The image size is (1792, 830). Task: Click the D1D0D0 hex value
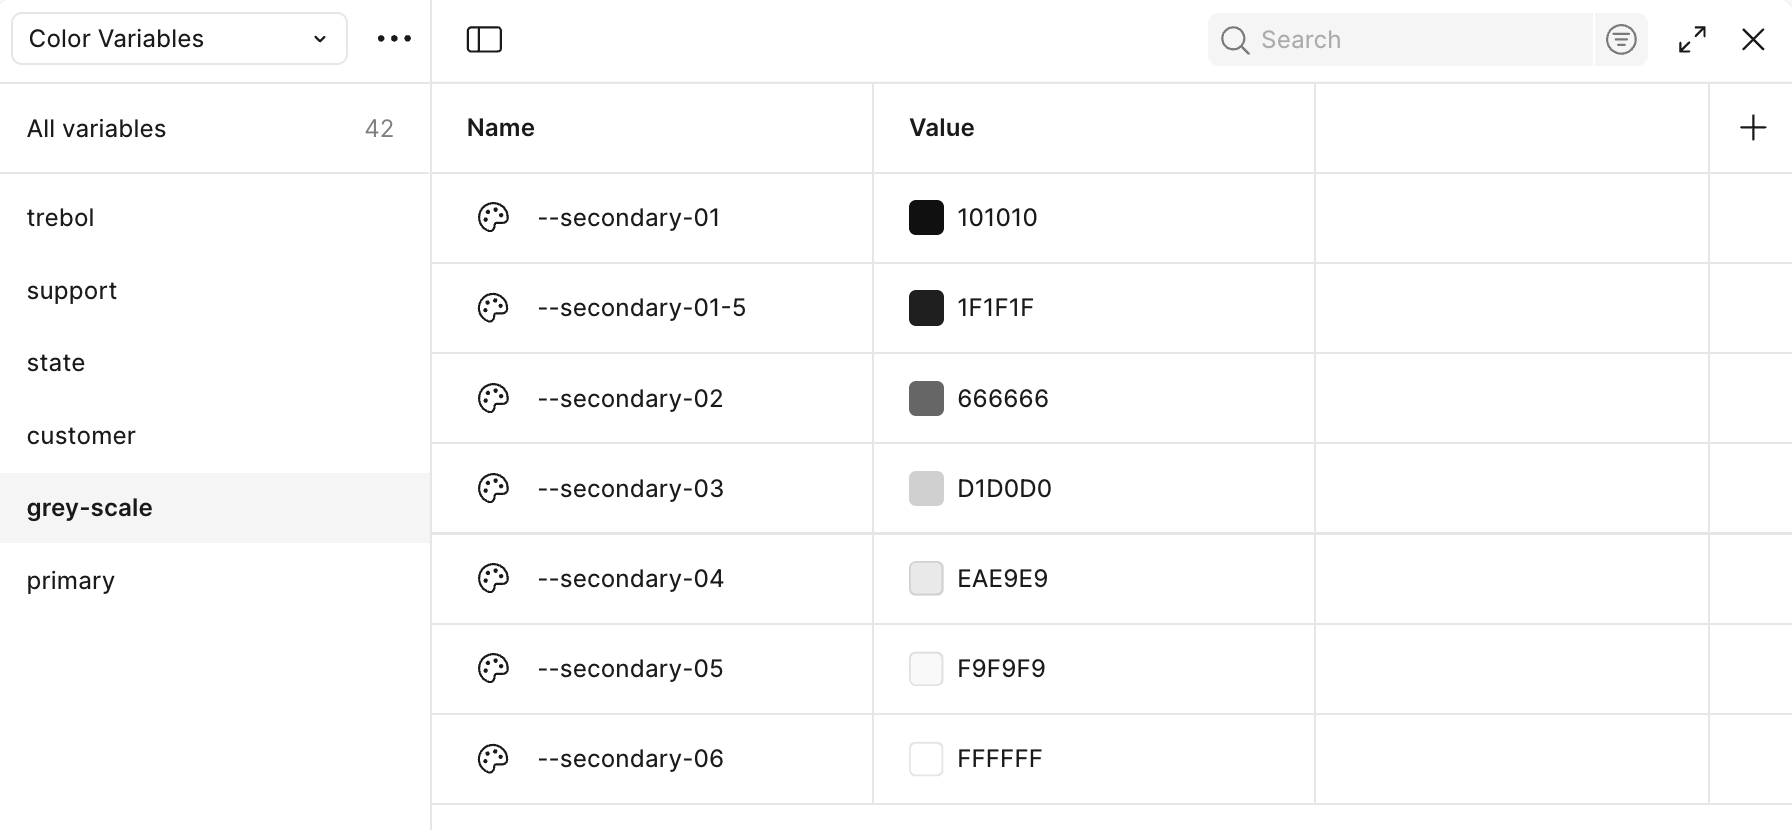pos(1004,488)
